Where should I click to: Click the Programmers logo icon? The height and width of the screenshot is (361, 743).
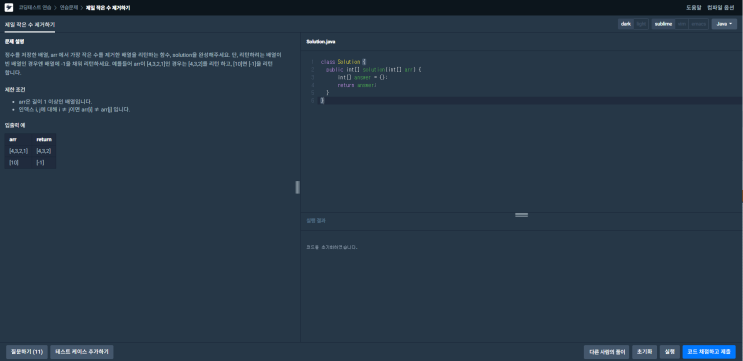click(x=9, y=8)
